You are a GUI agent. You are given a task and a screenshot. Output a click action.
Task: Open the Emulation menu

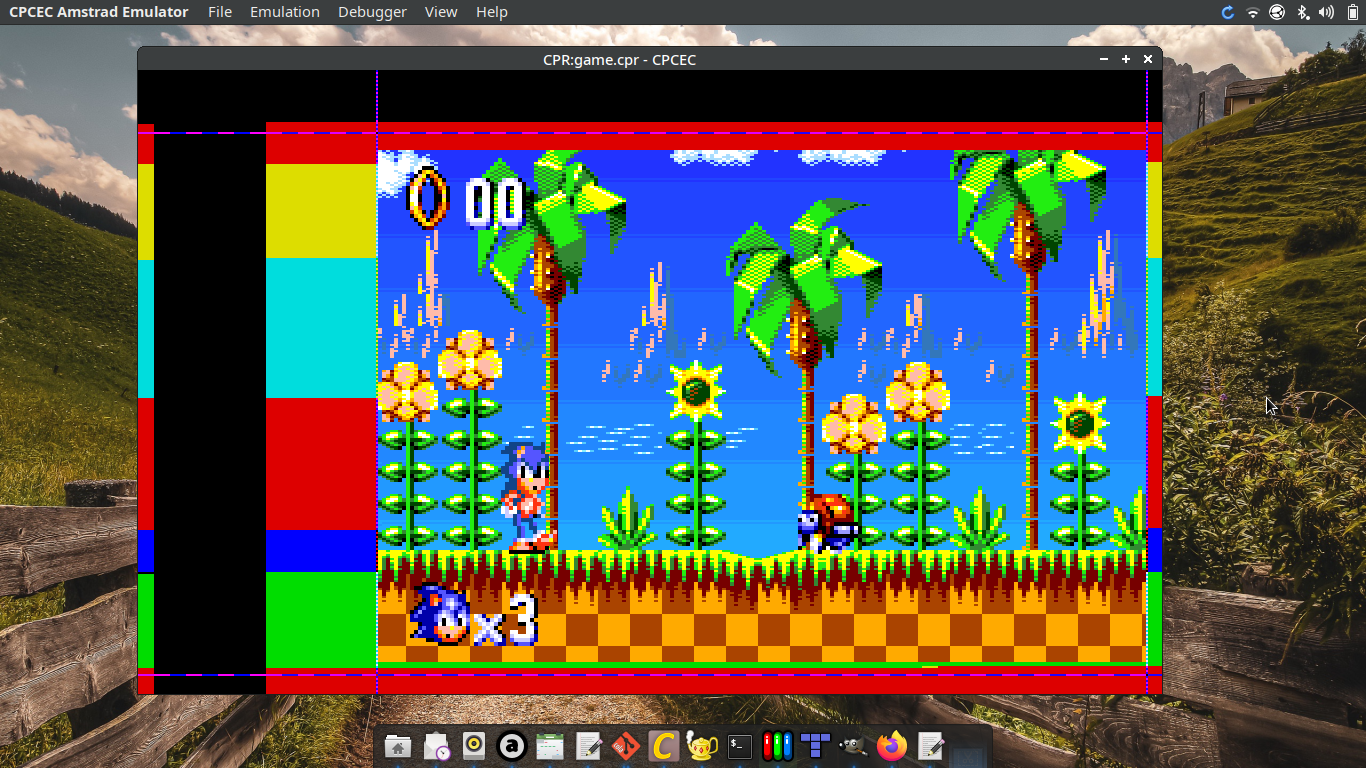pos(285,12)
